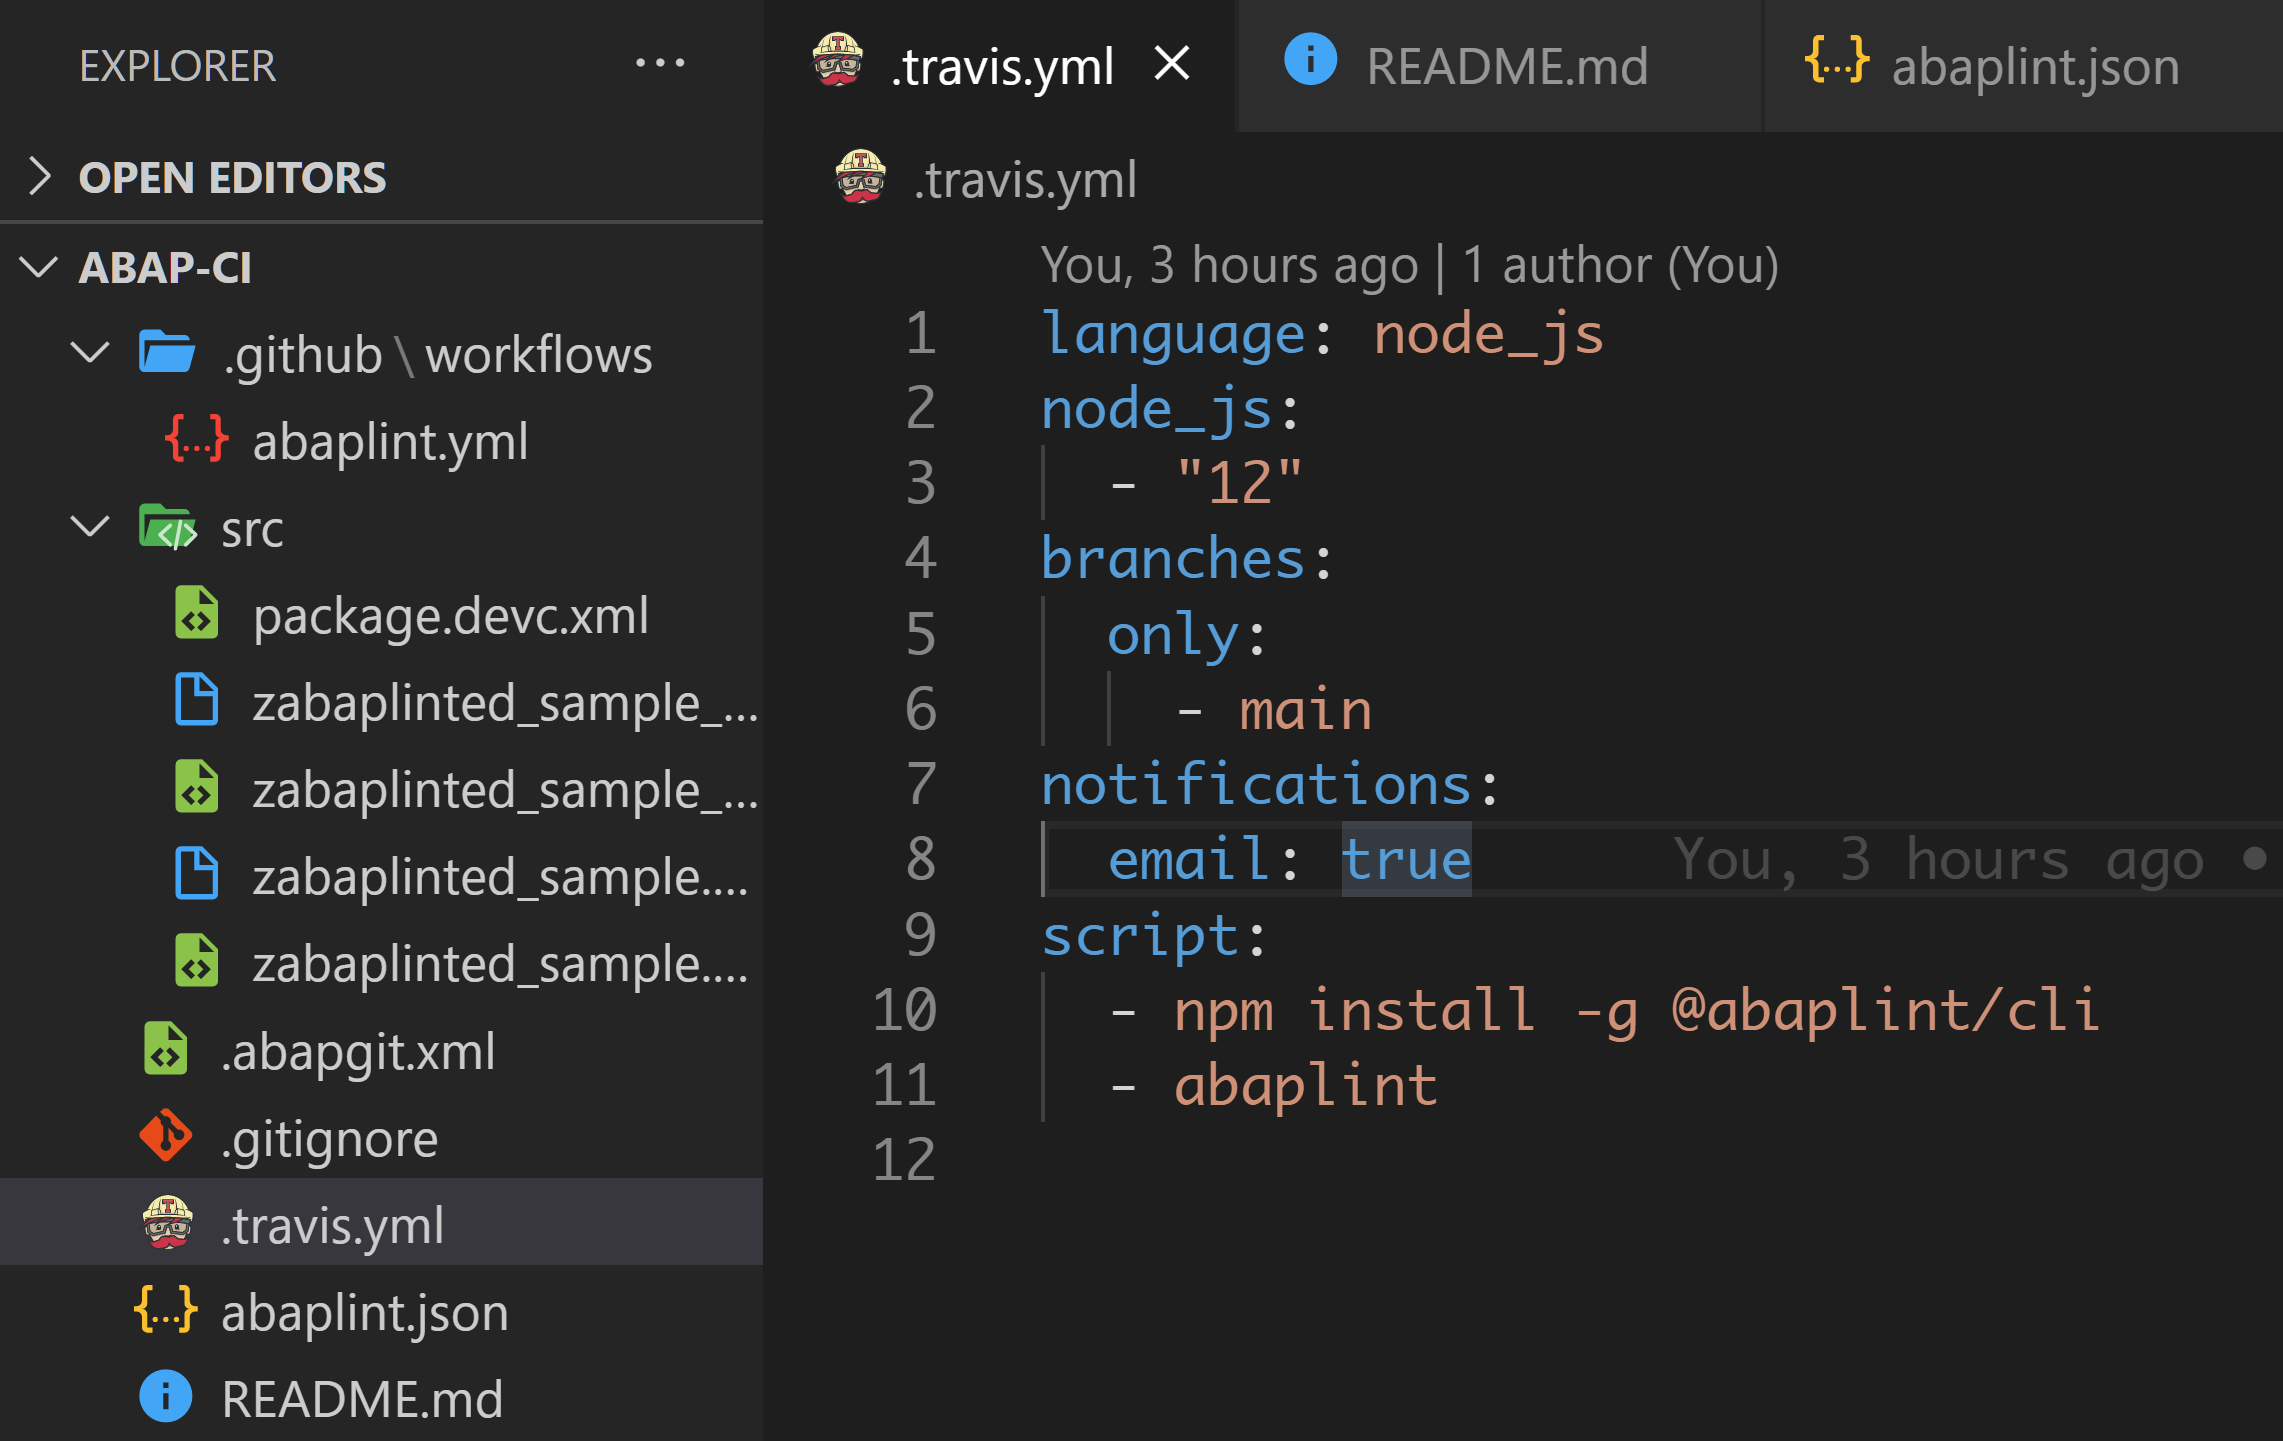The height and width of the screenshot is (1441, 2283).
Task: Click XML file icon beside package.devc.xml
Action: (197, 614)
